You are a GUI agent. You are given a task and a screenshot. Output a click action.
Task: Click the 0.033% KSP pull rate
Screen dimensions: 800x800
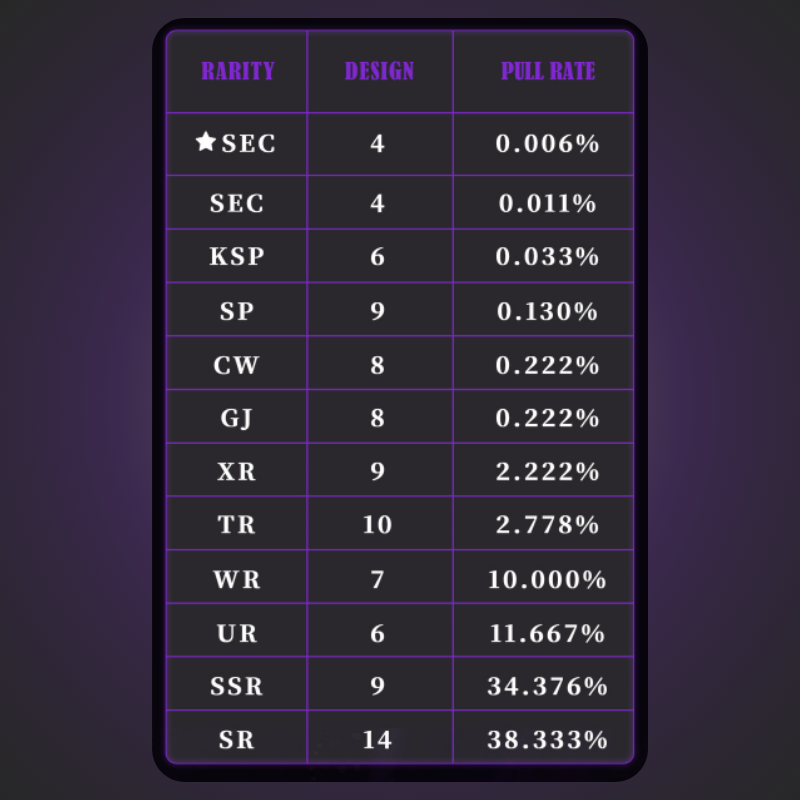(x=547, y=256)
